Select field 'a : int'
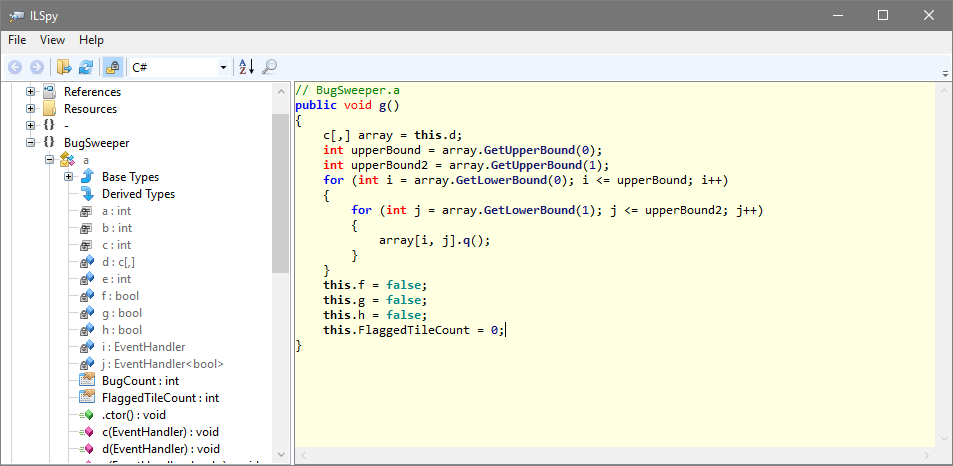This screenshot has height=466, width=953. coord(116,211)
